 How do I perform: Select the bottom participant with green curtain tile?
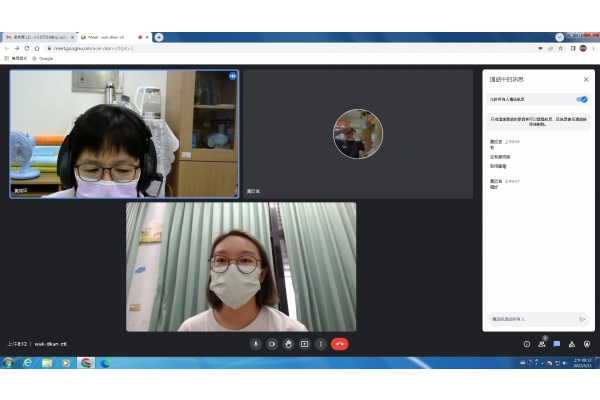click(241, 267)
